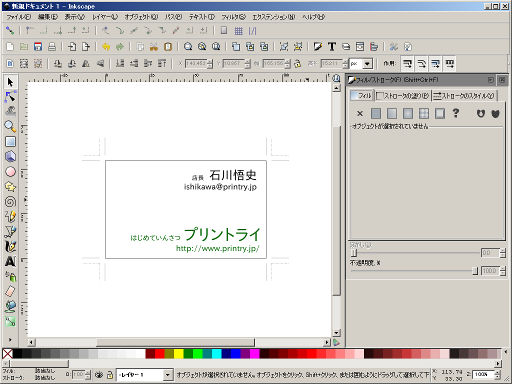Click the Paste clipboard icon
The image size is (512, 384).
pyautogui.click(x=168, y=47)
